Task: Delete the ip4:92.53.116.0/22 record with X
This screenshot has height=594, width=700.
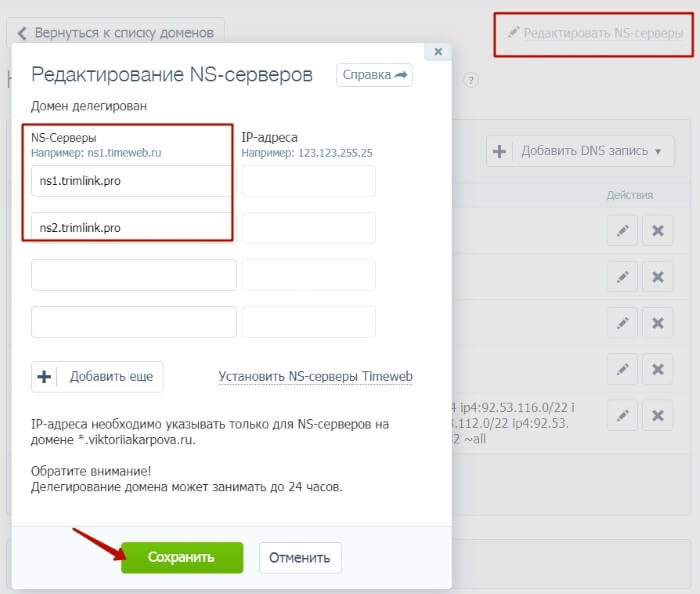Action: [658, 416]
